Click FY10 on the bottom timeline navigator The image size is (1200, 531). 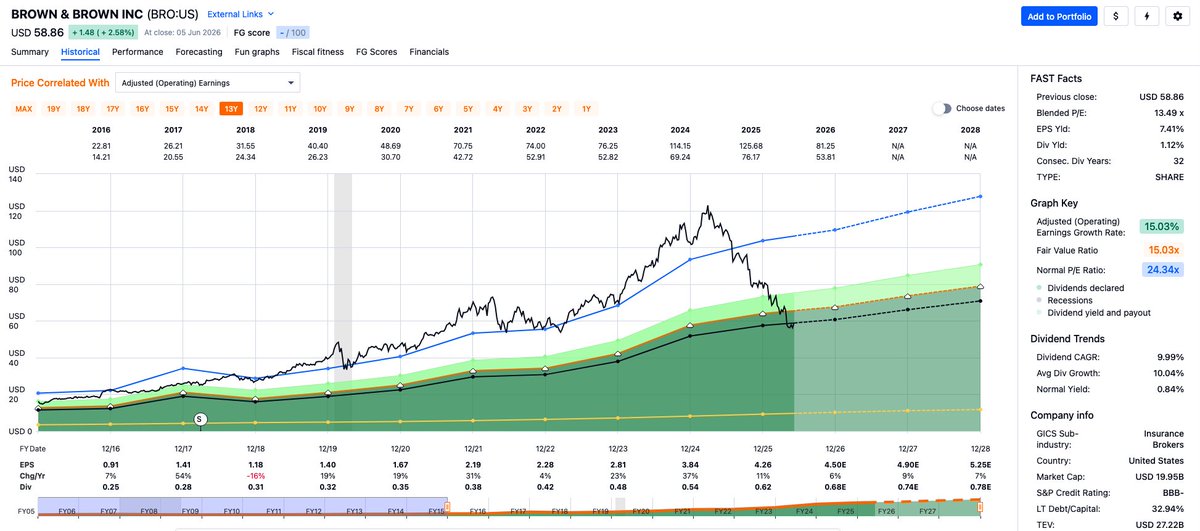(x=232, y=510)
